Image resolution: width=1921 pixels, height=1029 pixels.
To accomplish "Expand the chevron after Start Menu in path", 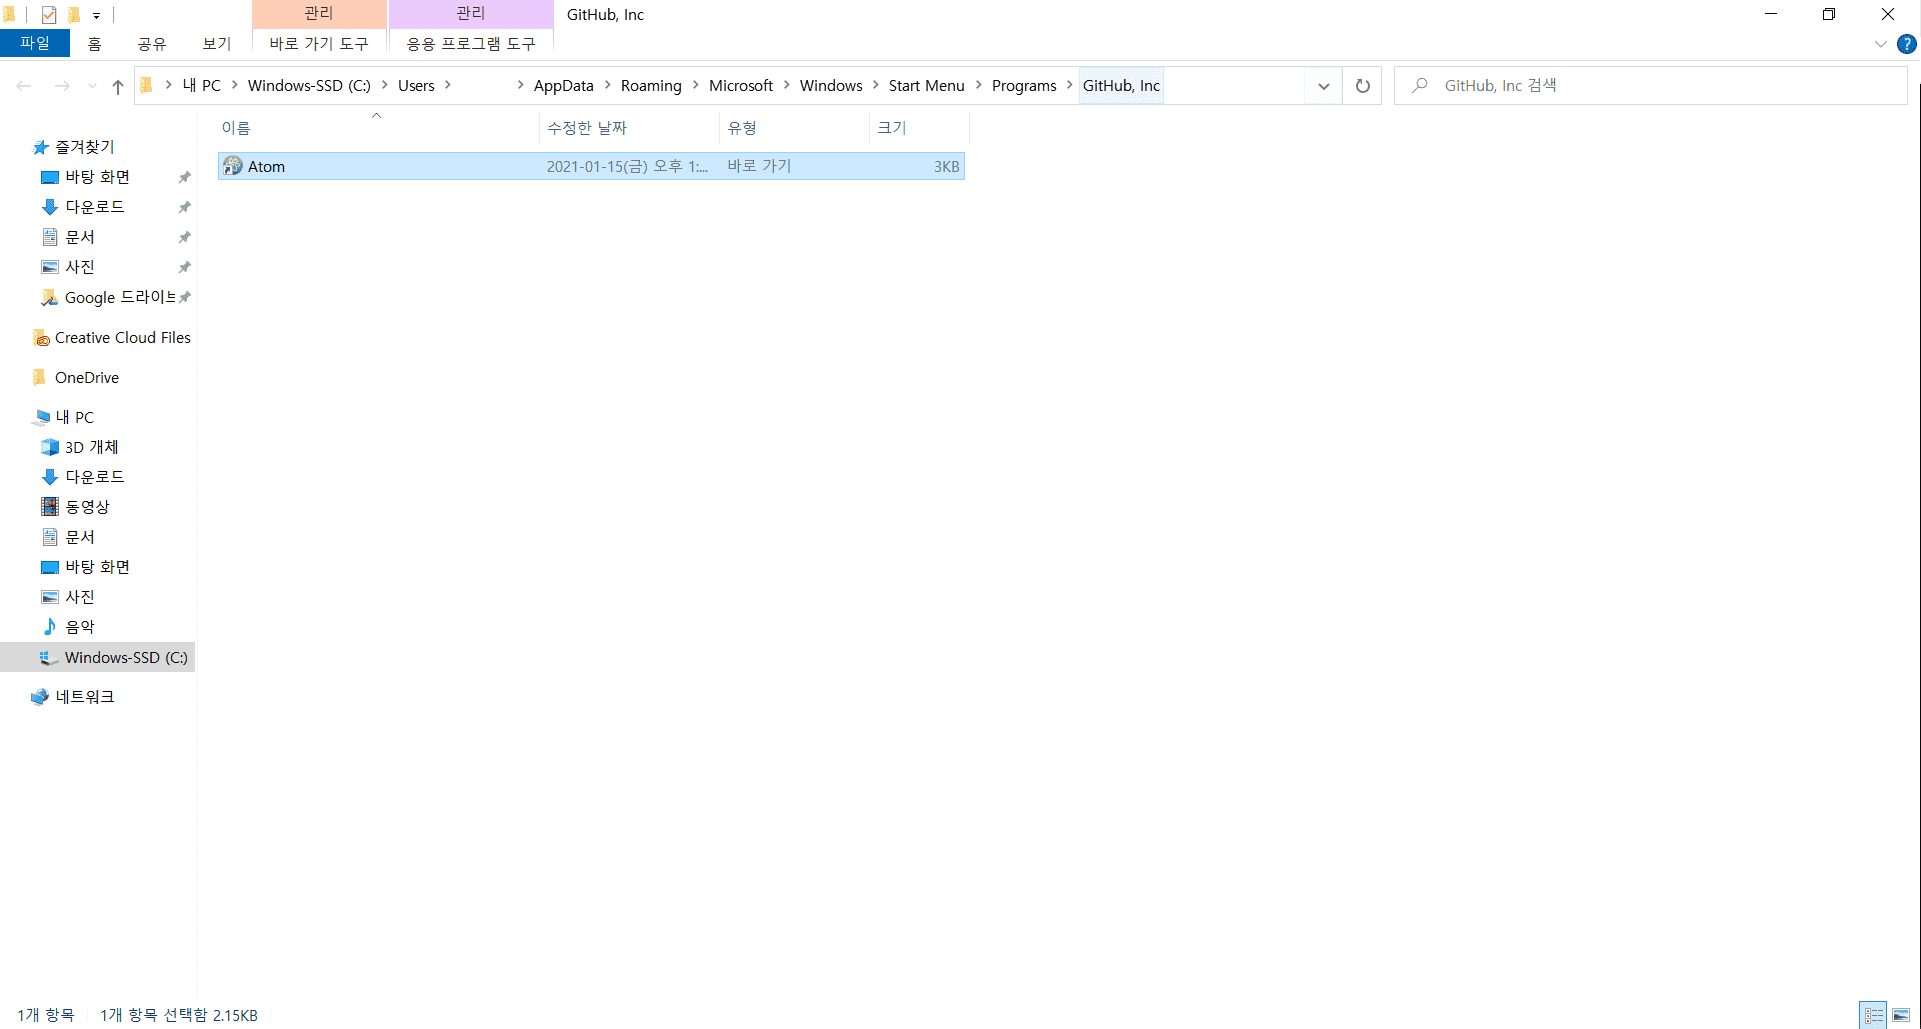I will pyautogui.click(x=978, y=85).
